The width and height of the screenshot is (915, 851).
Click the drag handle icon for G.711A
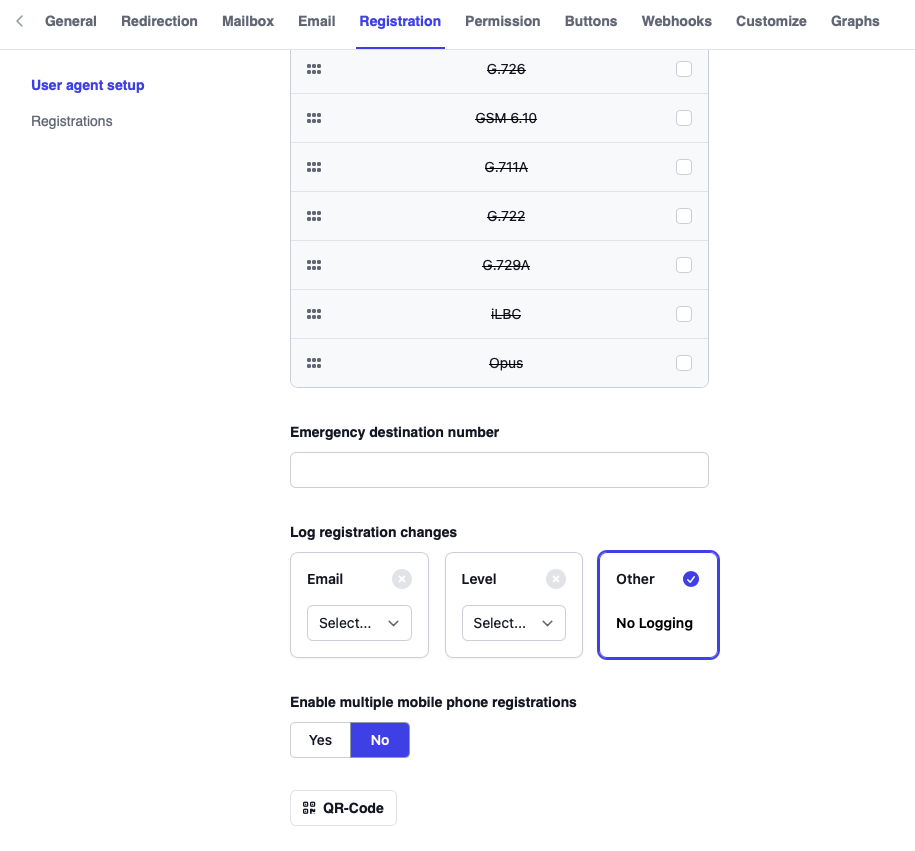pyautogui.click(x=314, y=167)
